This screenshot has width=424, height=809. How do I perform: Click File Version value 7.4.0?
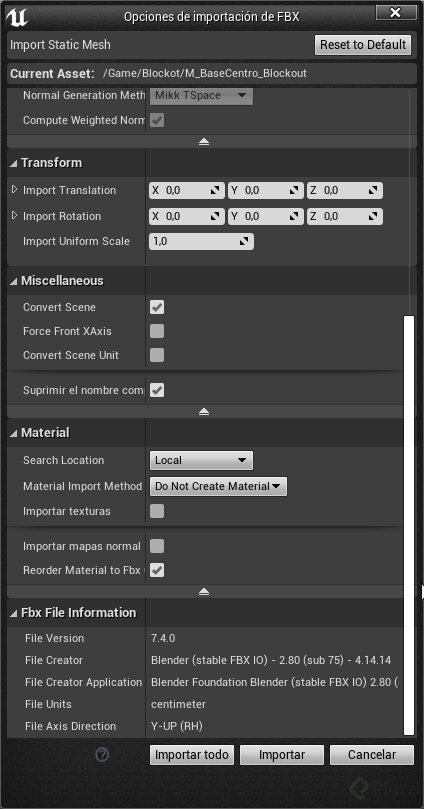[x=163, y=638]
